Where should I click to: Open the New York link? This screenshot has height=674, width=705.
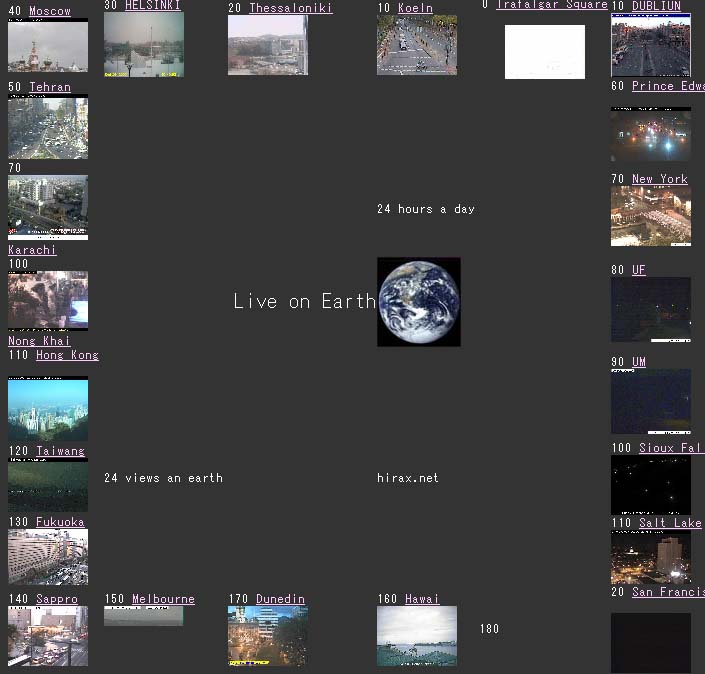tap(659, 179)
